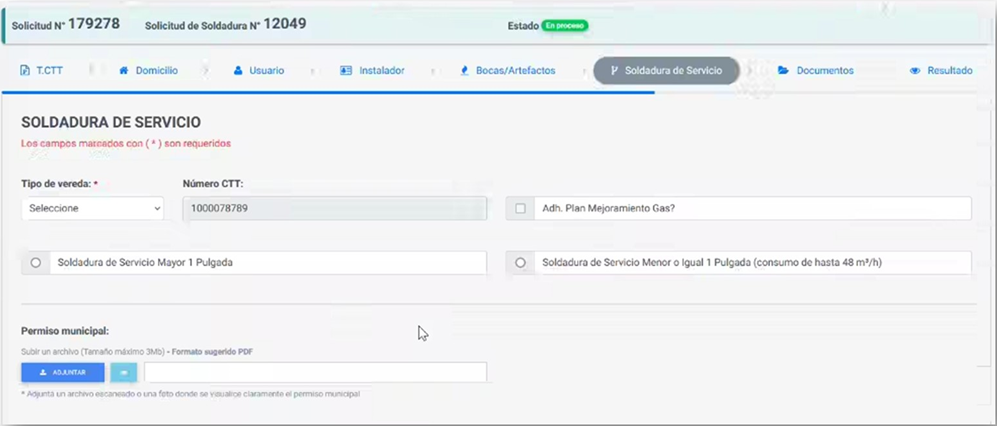The height and width of the screenshot is (426, 997).
Task: Click the ID card icon beside Instalador
Action: tap(346, 71)
